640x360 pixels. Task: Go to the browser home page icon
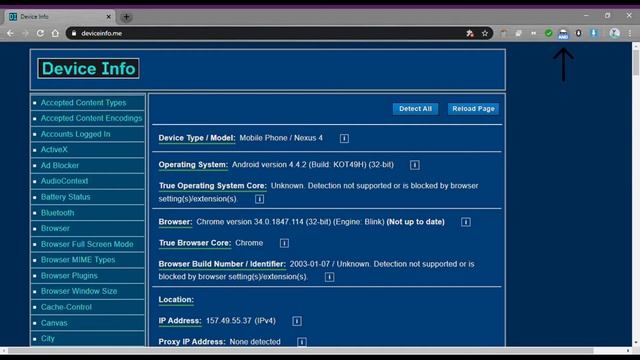click(55, 33)
